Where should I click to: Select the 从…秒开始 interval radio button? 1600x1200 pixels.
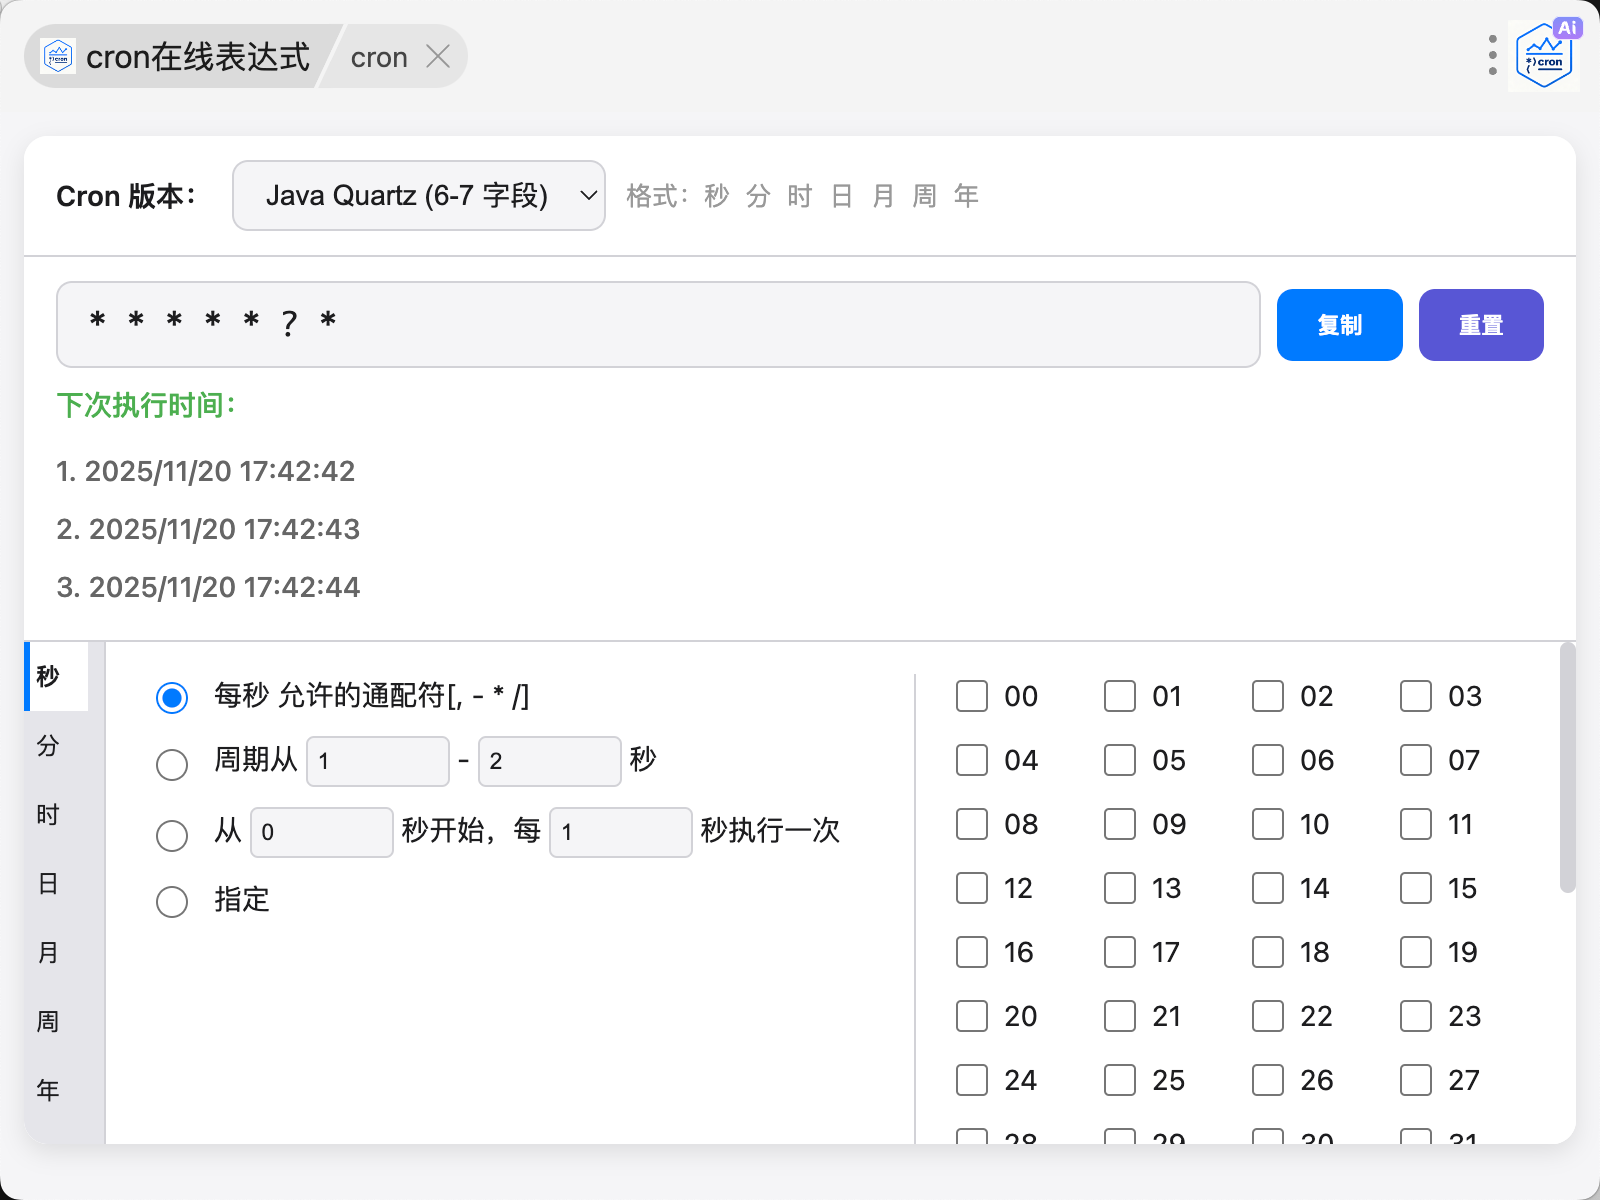click(172, 834)
